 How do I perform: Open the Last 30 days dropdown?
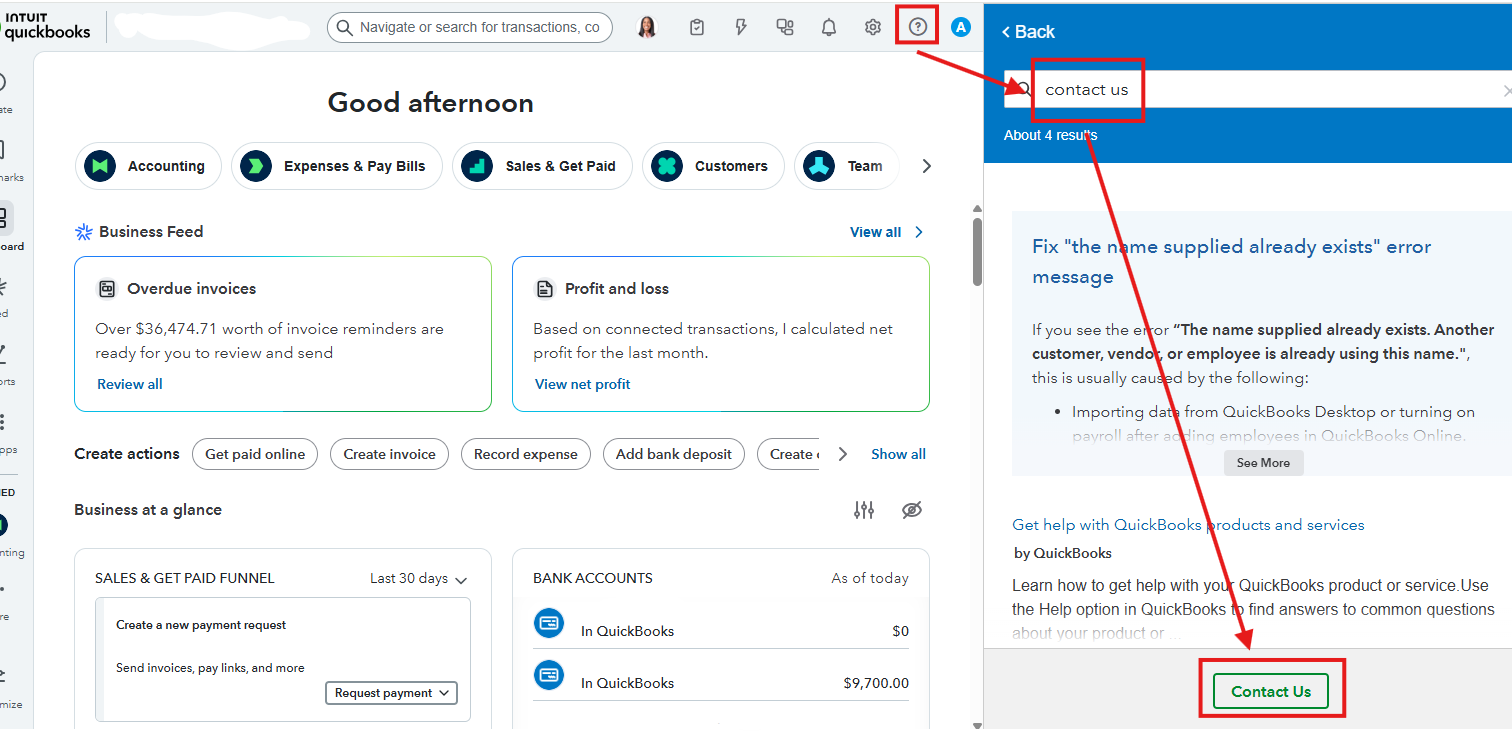pos(418,578)
